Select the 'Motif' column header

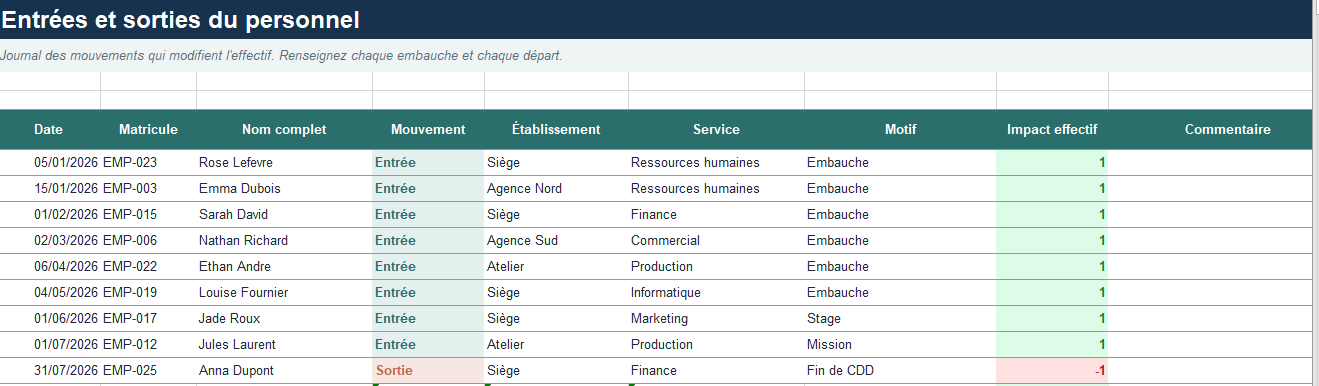900,129
